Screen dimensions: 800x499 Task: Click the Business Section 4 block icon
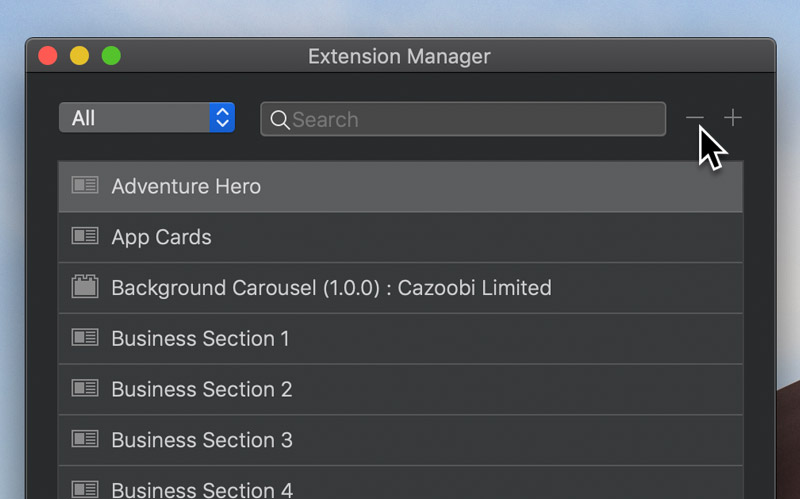pyautogui.click(x=85, y=490)
